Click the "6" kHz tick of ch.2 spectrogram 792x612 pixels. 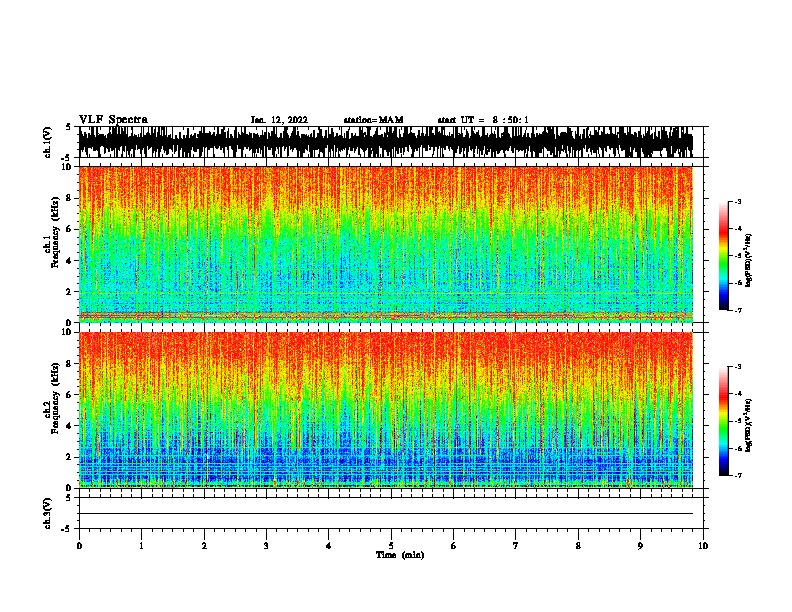[69, 395]
